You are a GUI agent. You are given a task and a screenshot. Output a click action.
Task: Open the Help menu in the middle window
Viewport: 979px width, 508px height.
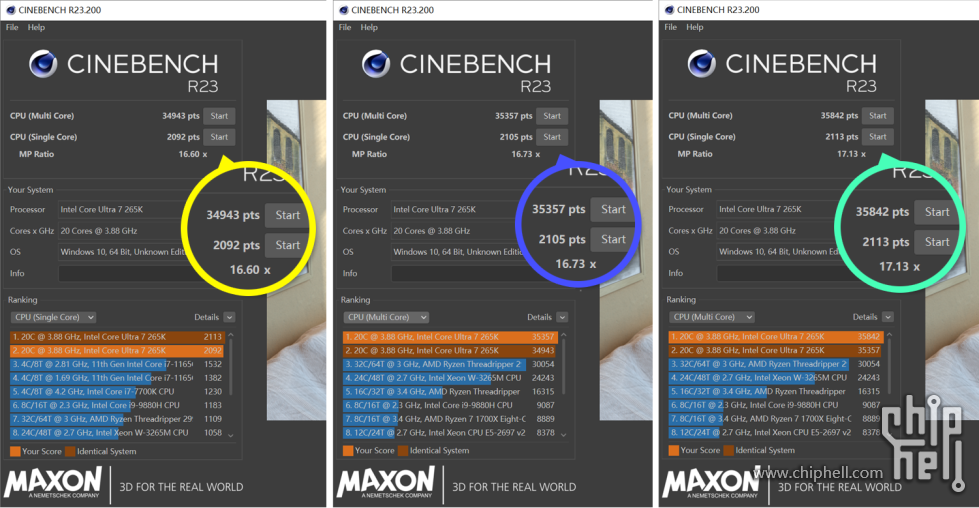(369, 27)
